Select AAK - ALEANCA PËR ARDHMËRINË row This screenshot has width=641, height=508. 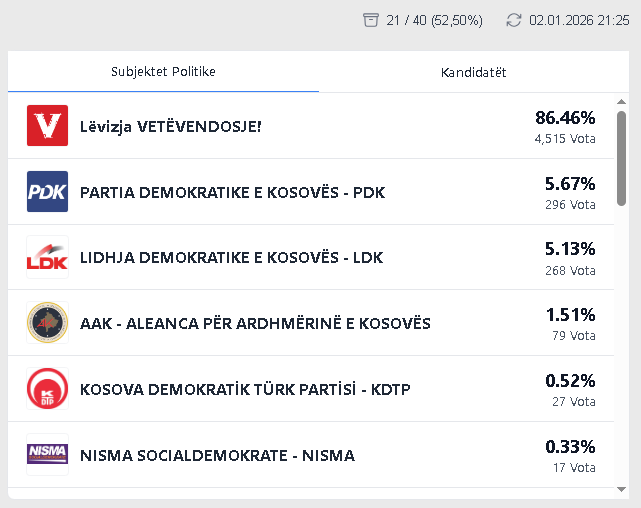[x=255, y=324]
